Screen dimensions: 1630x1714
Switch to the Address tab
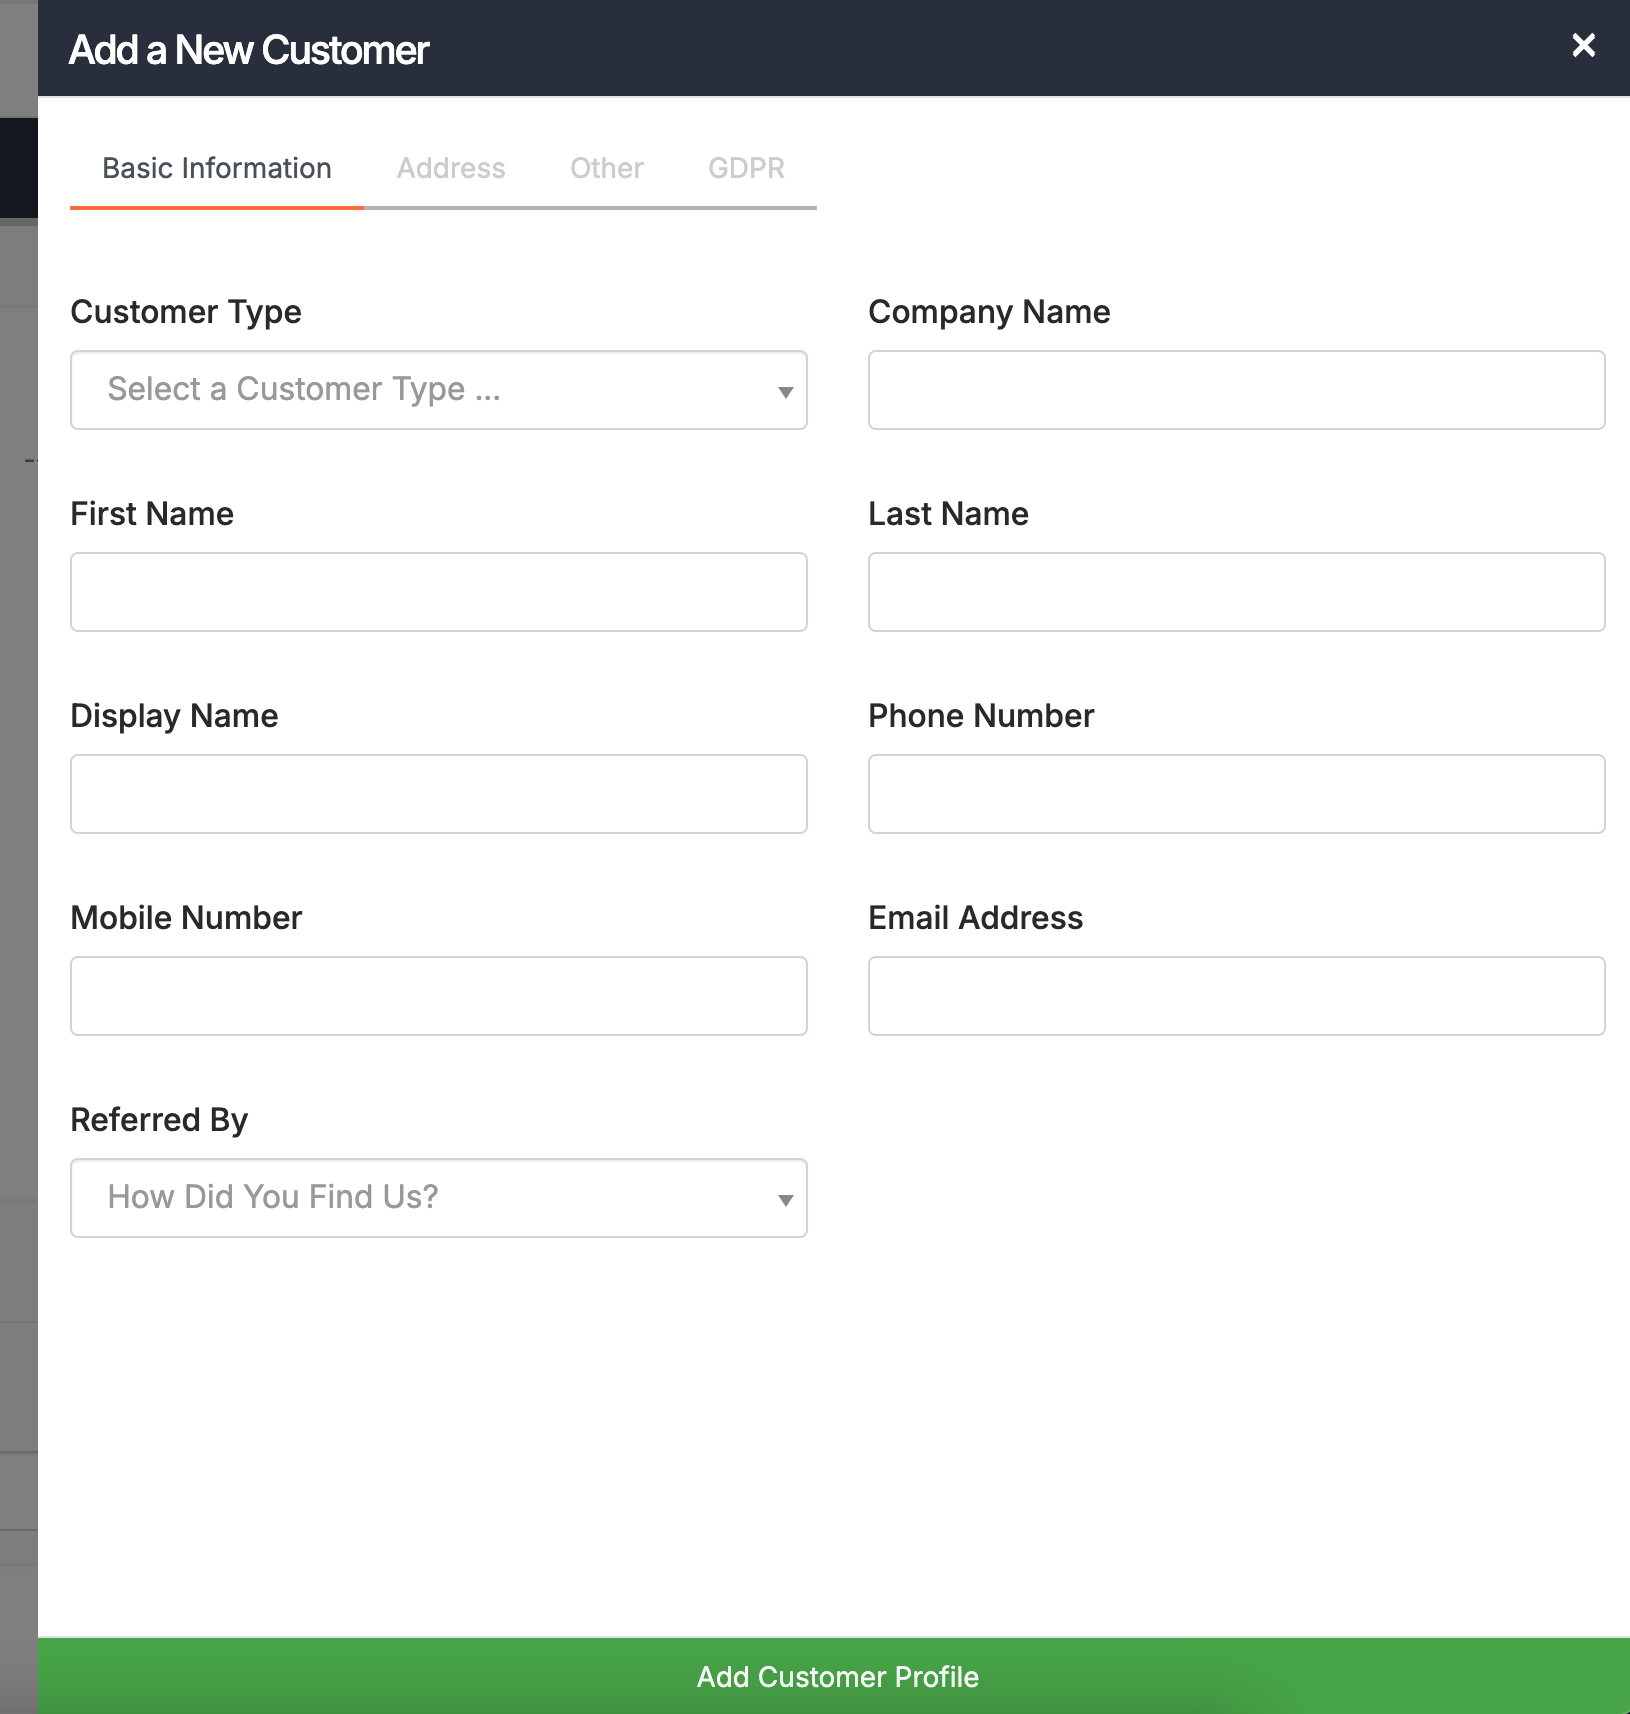(x=451, y=168)
